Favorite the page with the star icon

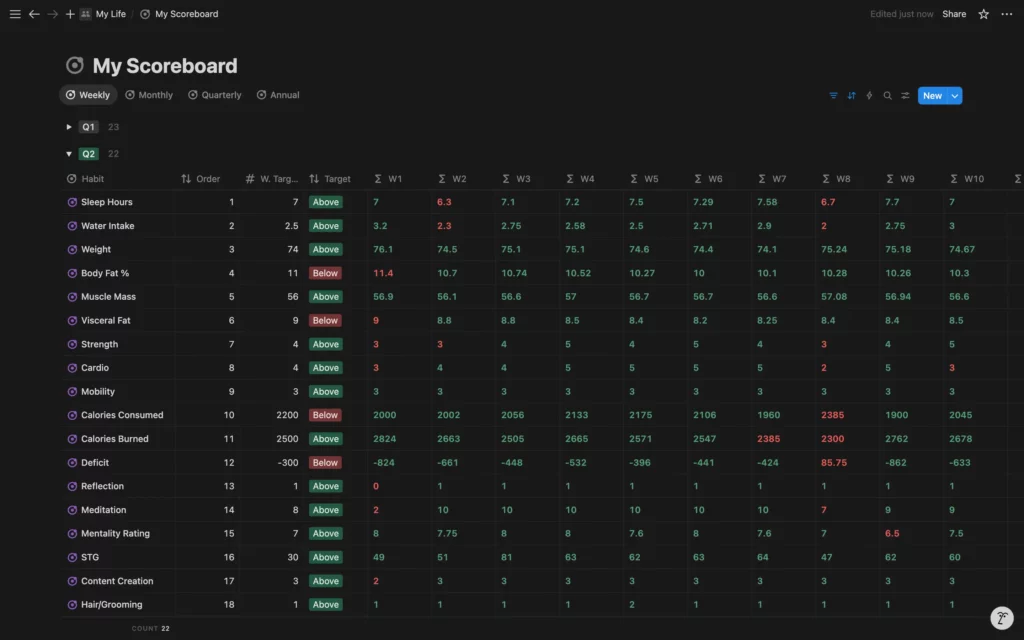(x=983, y=14)
